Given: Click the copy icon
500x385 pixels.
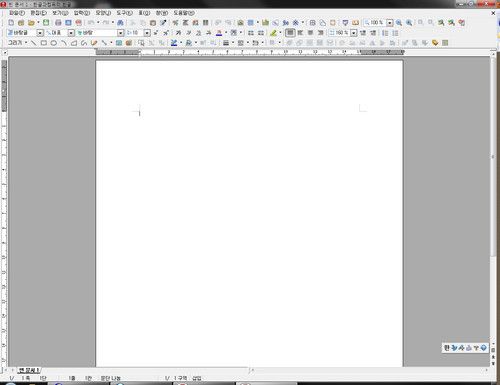Looking at the screenshot, I should [x=143, y=23].
